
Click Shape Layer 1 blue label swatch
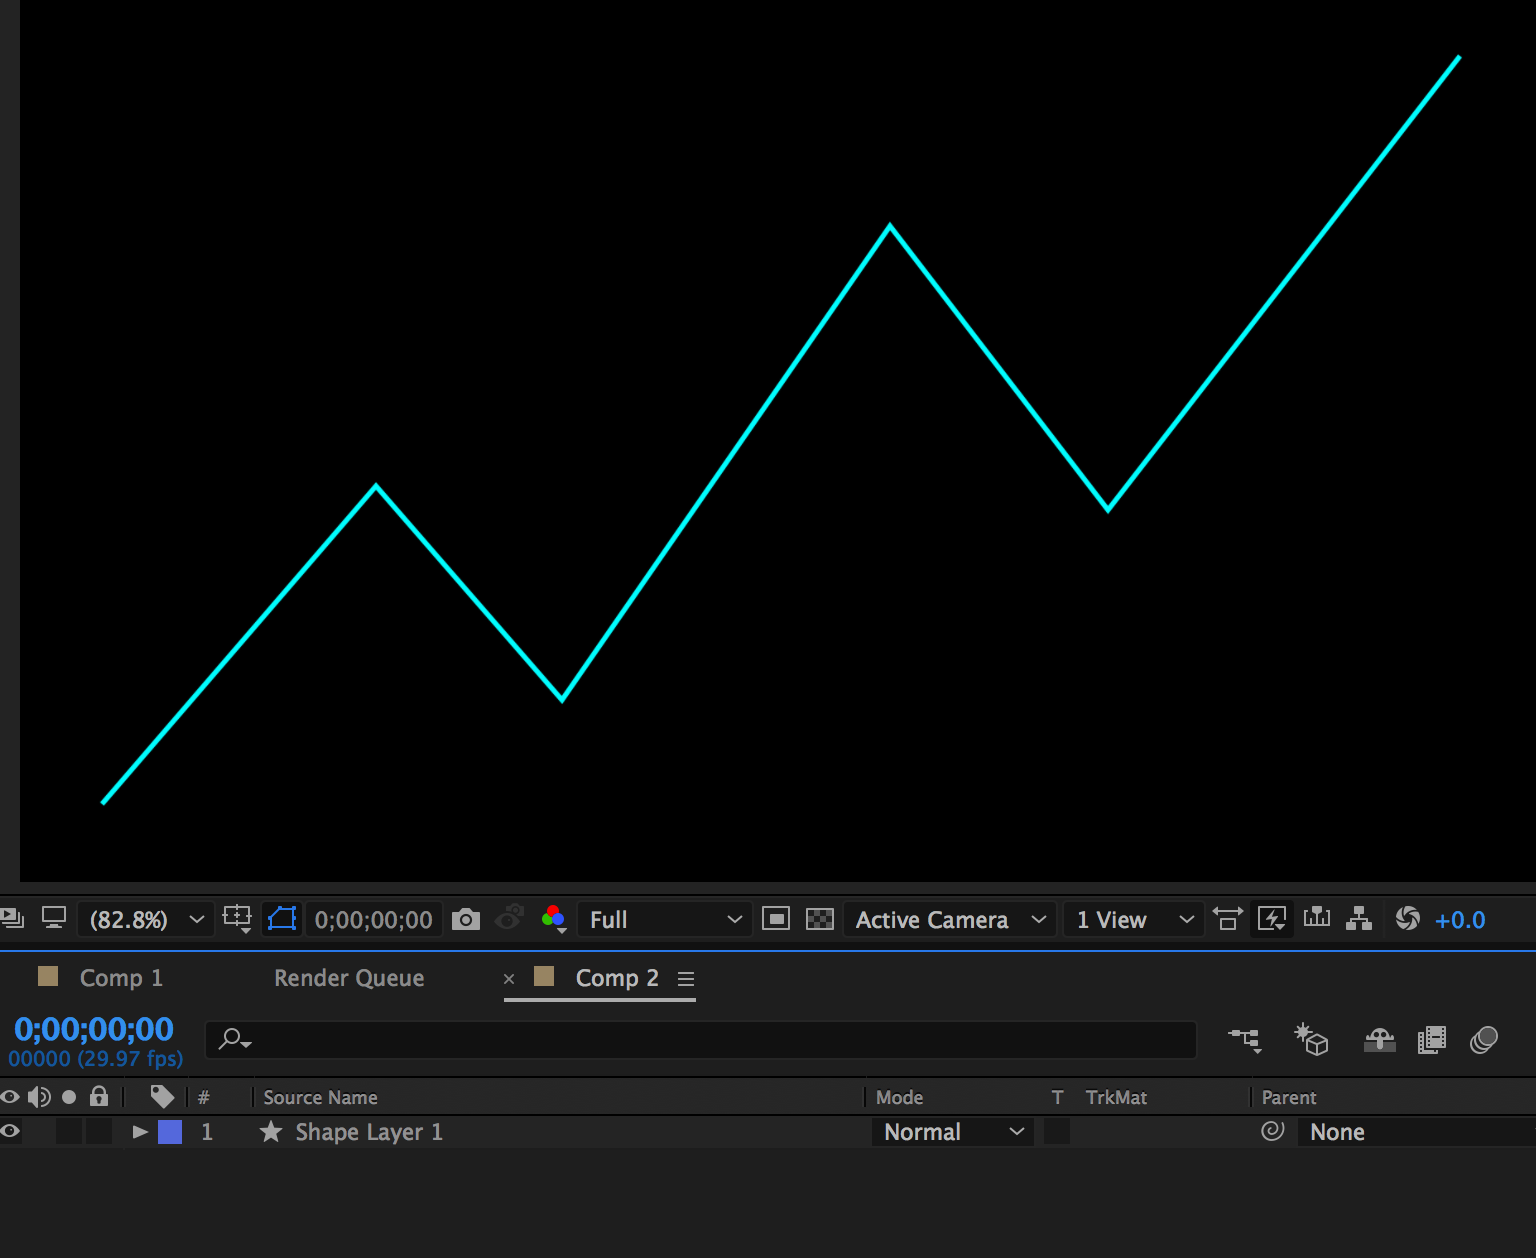coord(170,1132)
